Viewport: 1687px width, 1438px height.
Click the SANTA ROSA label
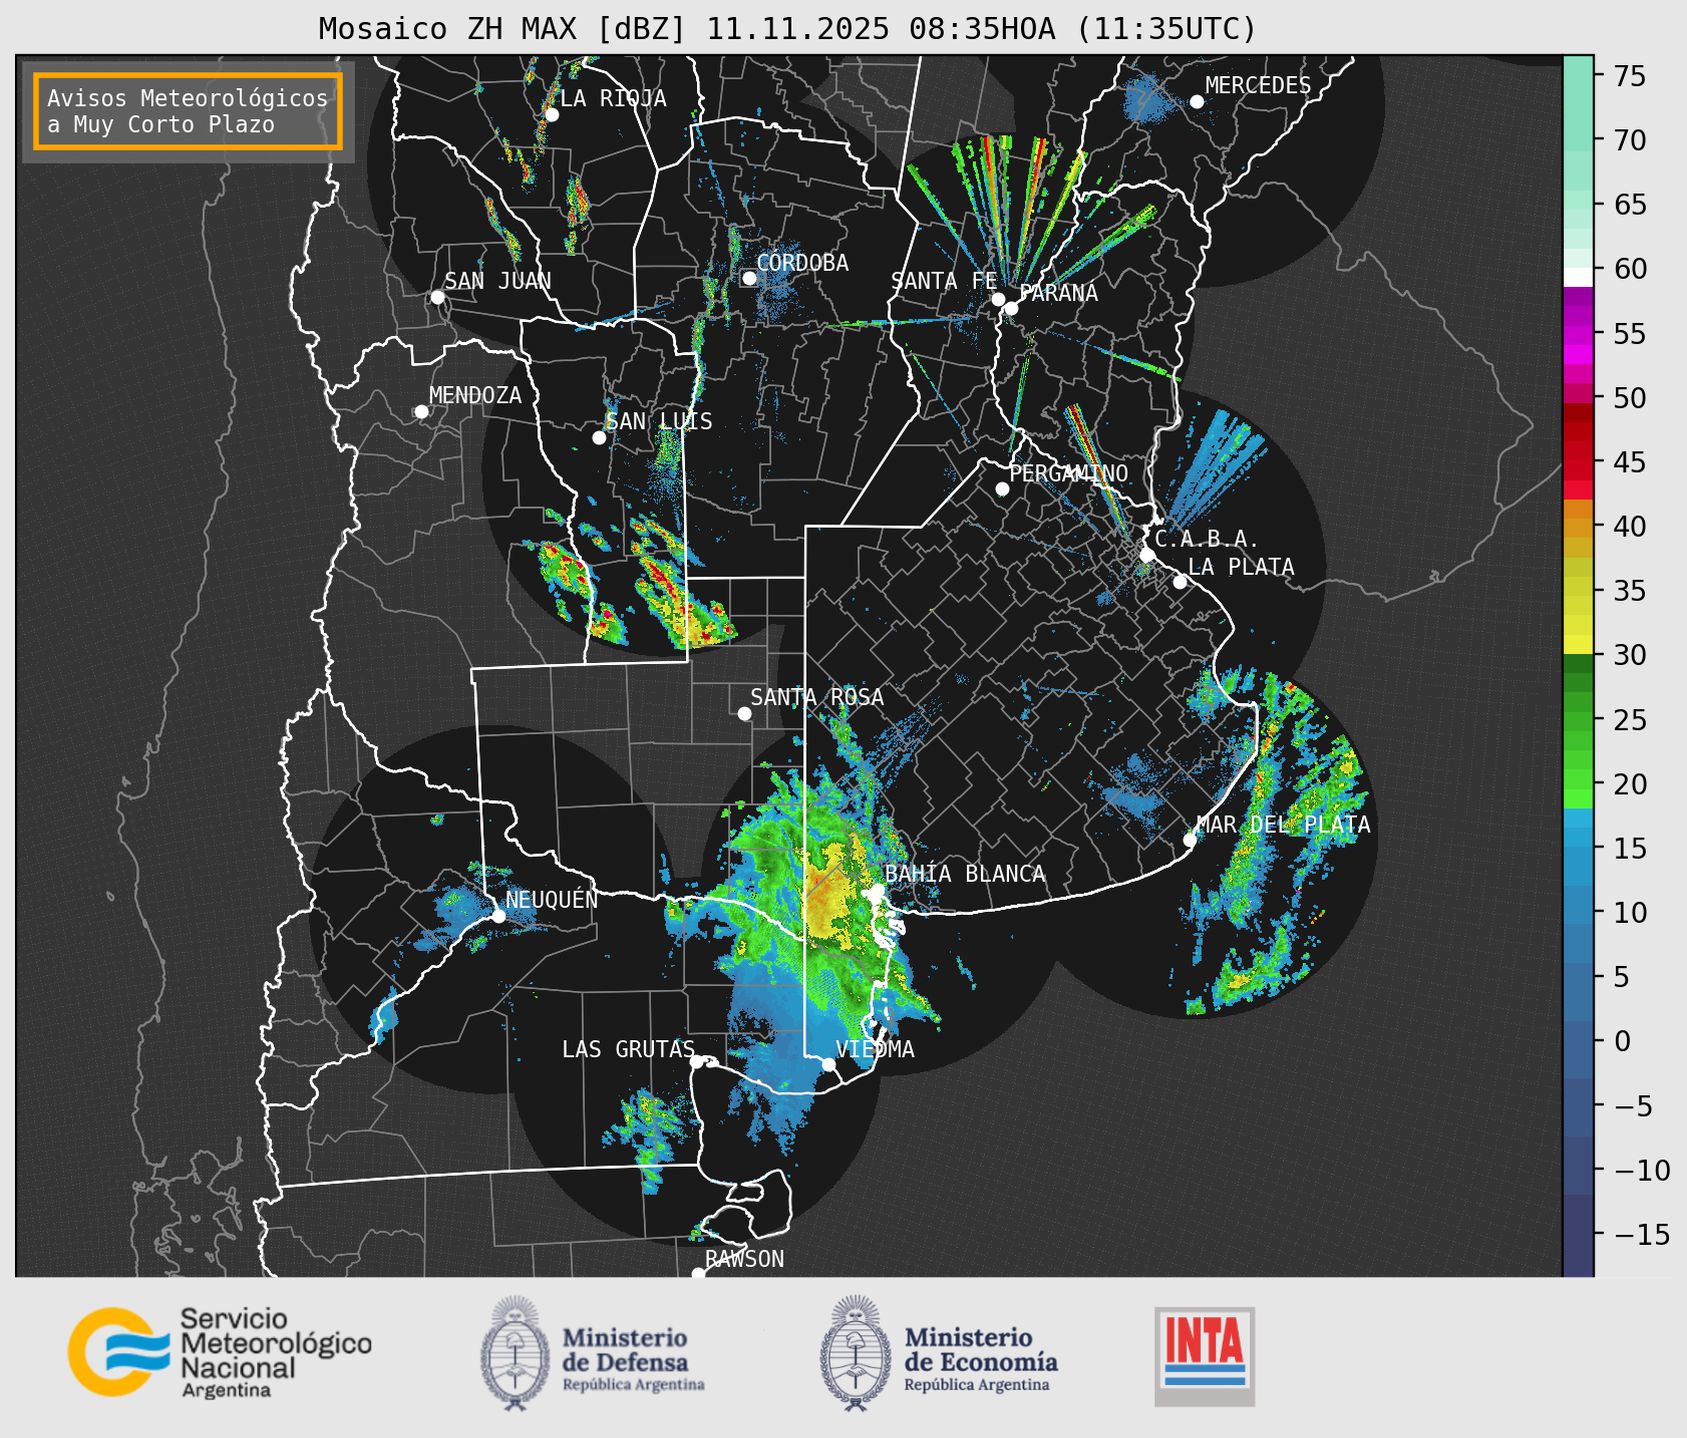[817, 697]
